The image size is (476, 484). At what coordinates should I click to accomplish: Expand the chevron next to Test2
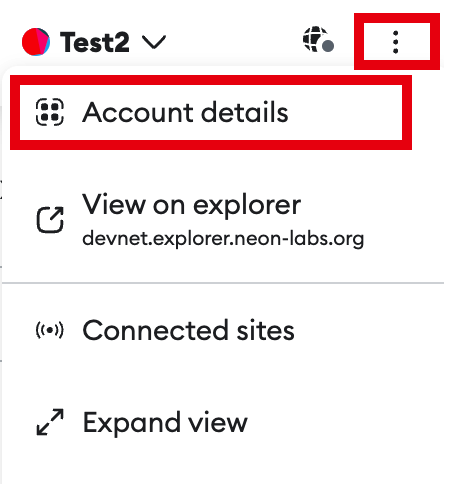click(154, 42)
